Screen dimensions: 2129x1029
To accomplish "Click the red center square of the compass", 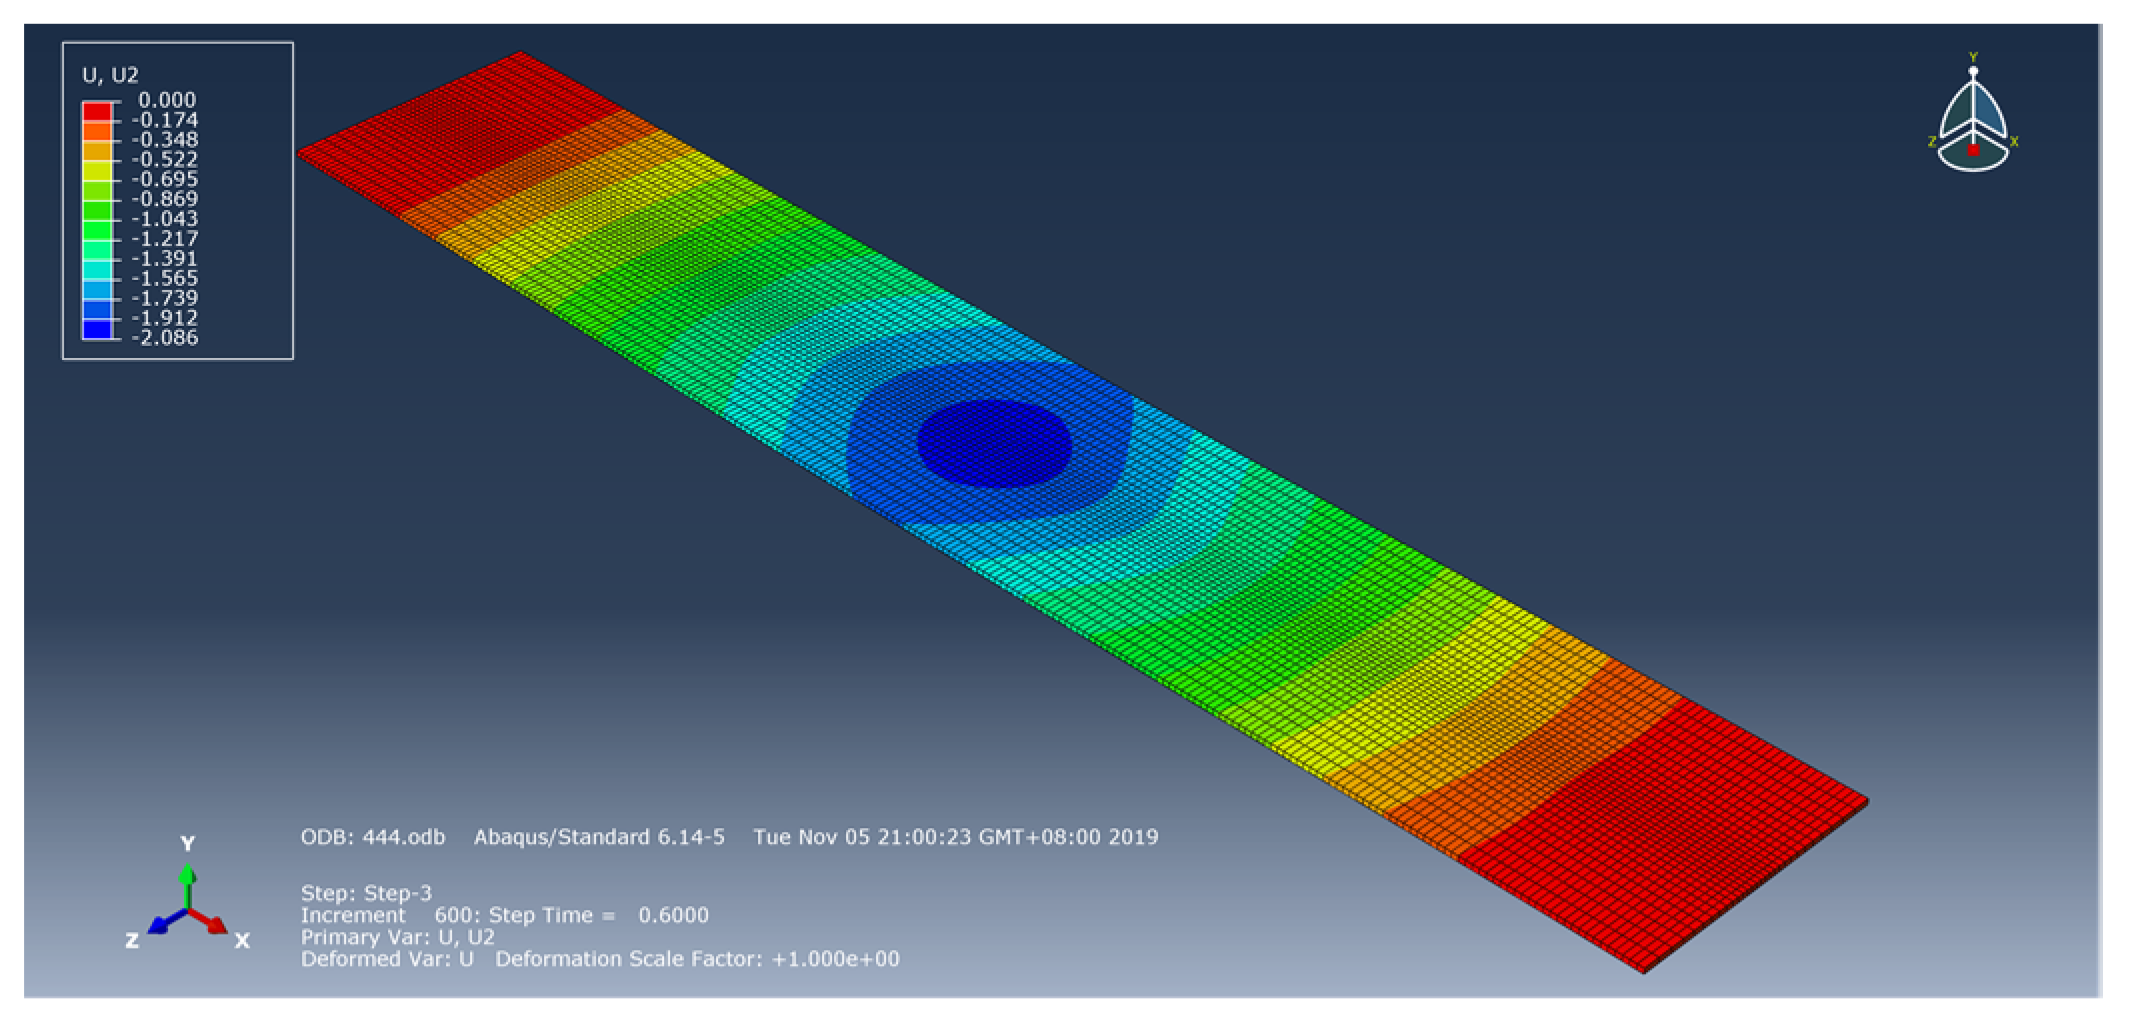I will [x=1973, y=150].
